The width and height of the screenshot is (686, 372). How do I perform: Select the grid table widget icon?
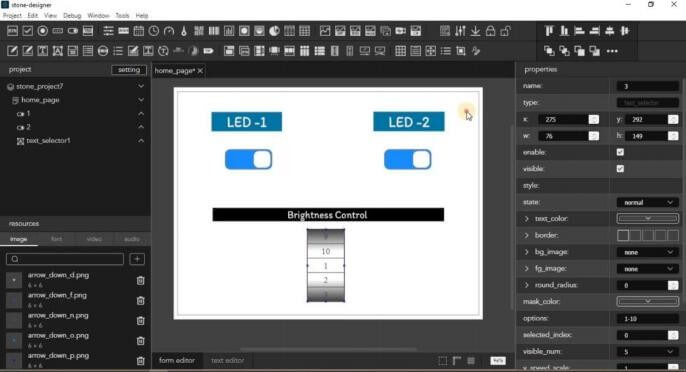point(400,51)
